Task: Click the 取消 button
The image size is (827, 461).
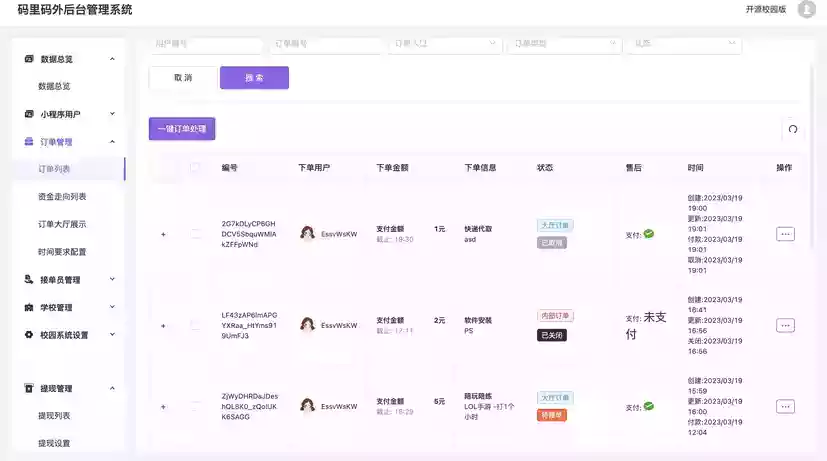Action: pos(183,78)
